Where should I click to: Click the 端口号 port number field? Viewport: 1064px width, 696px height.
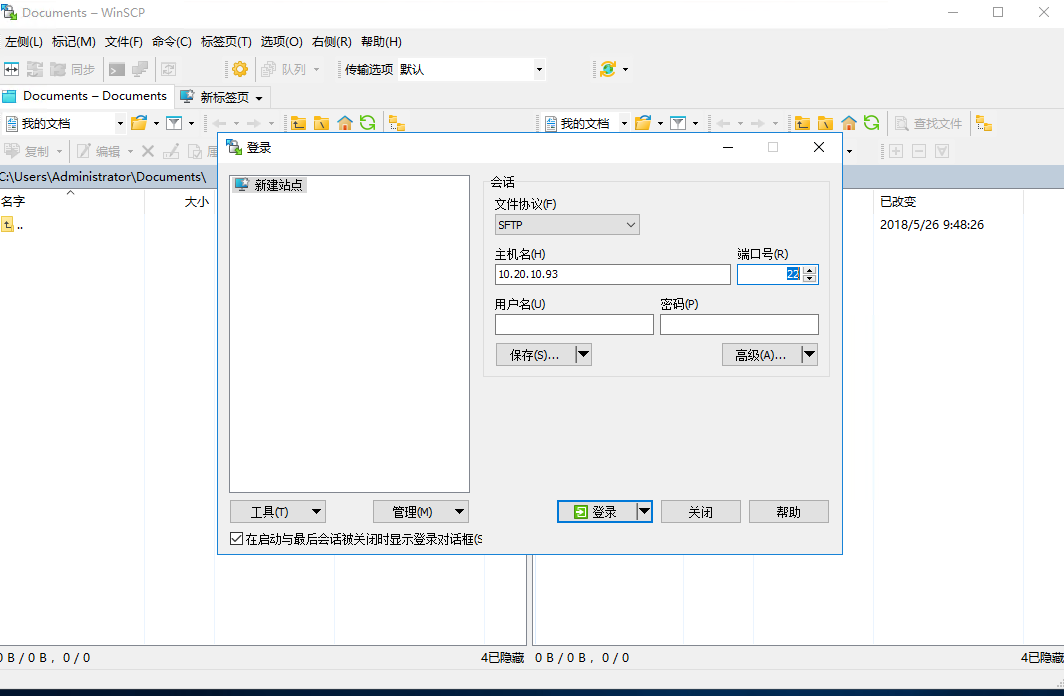point(770,274)
